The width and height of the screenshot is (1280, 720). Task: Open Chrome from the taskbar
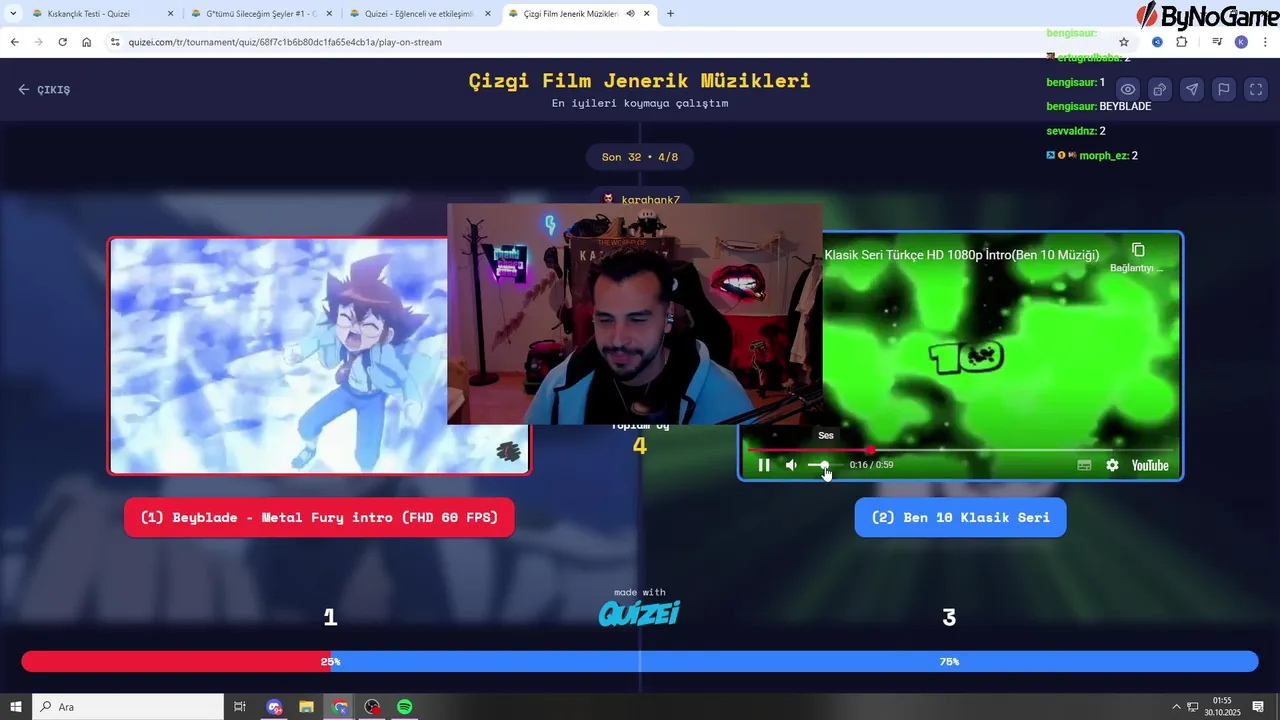[x=340, y=707]
